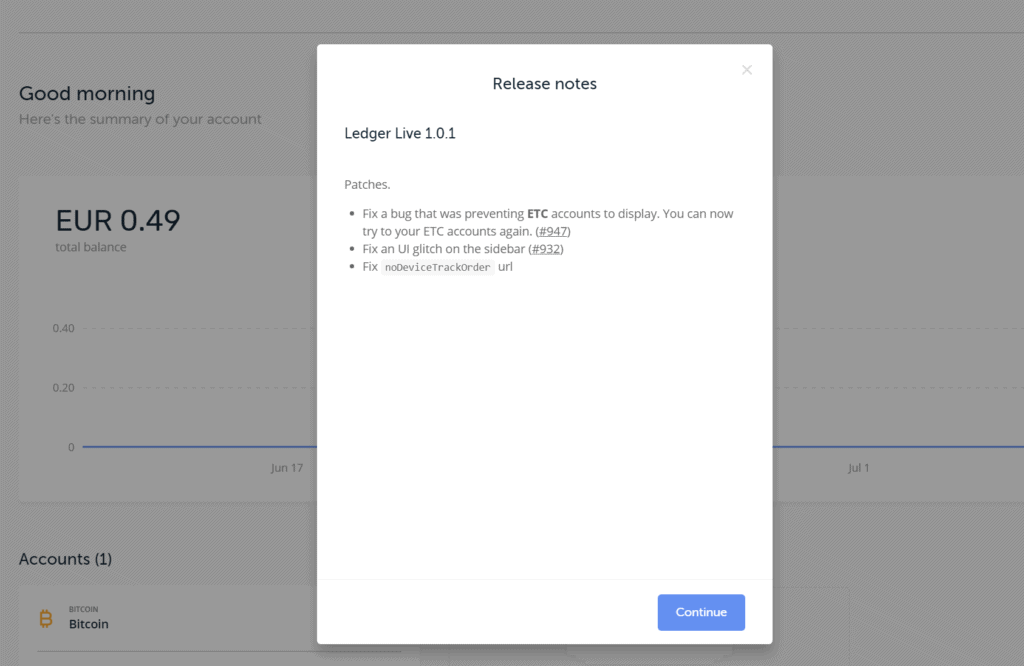Open the #932 issue link
The width and height of the screenshot is (1024, 666).
pyautogui.click(x=546, y=249)
